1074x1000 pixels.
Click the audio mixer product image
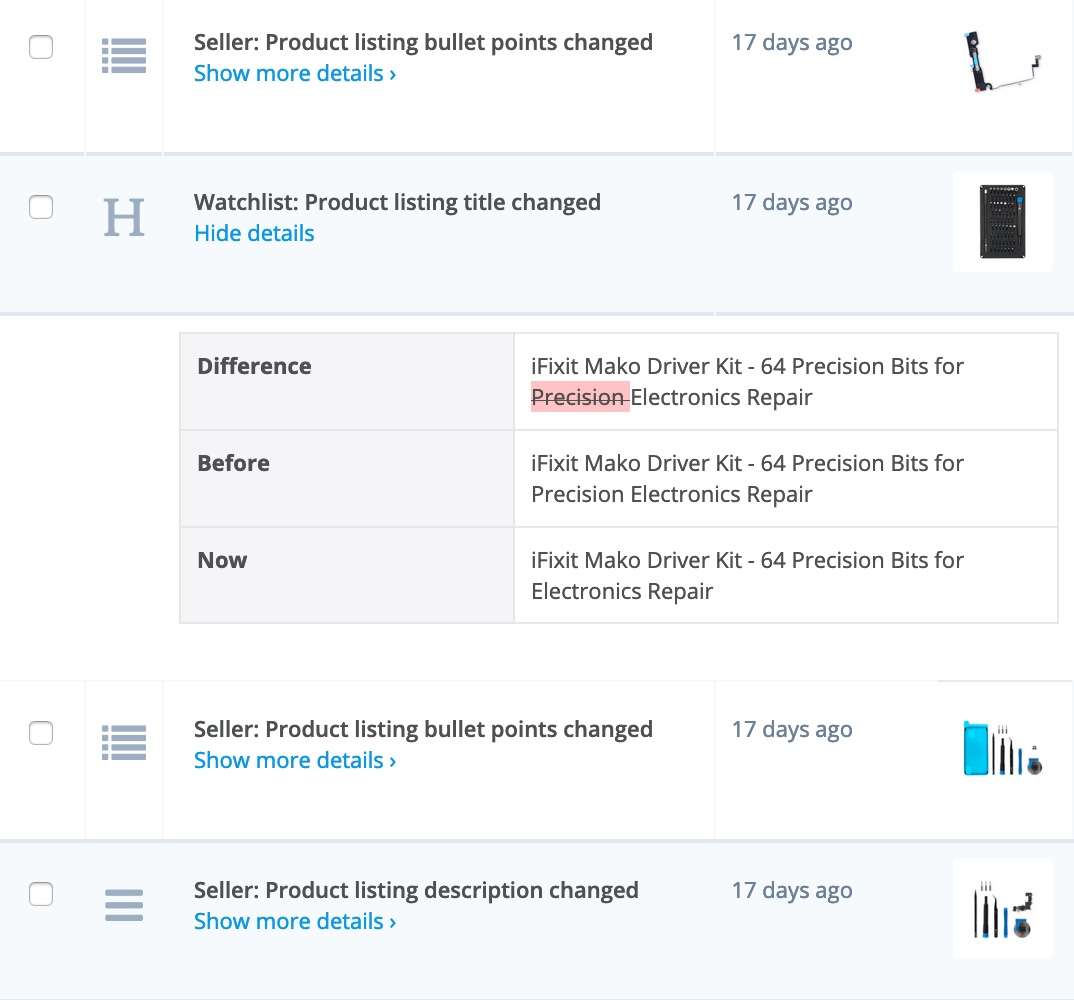[x=1002, y=221]
